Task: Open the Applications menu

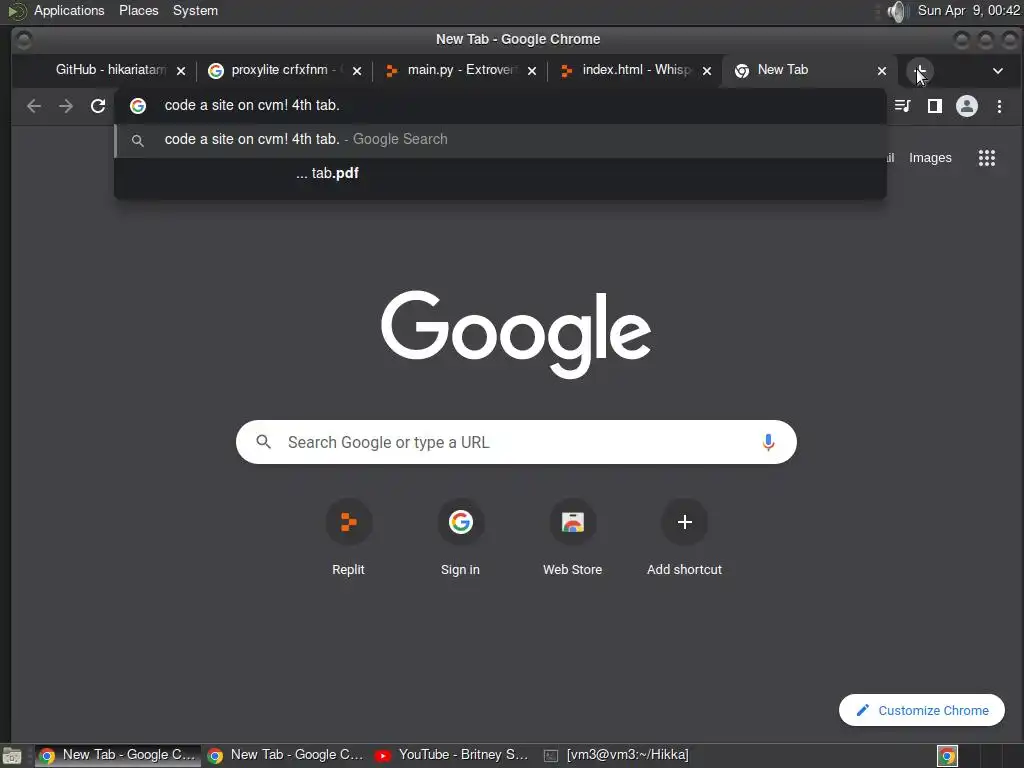Action: (69, 10)
